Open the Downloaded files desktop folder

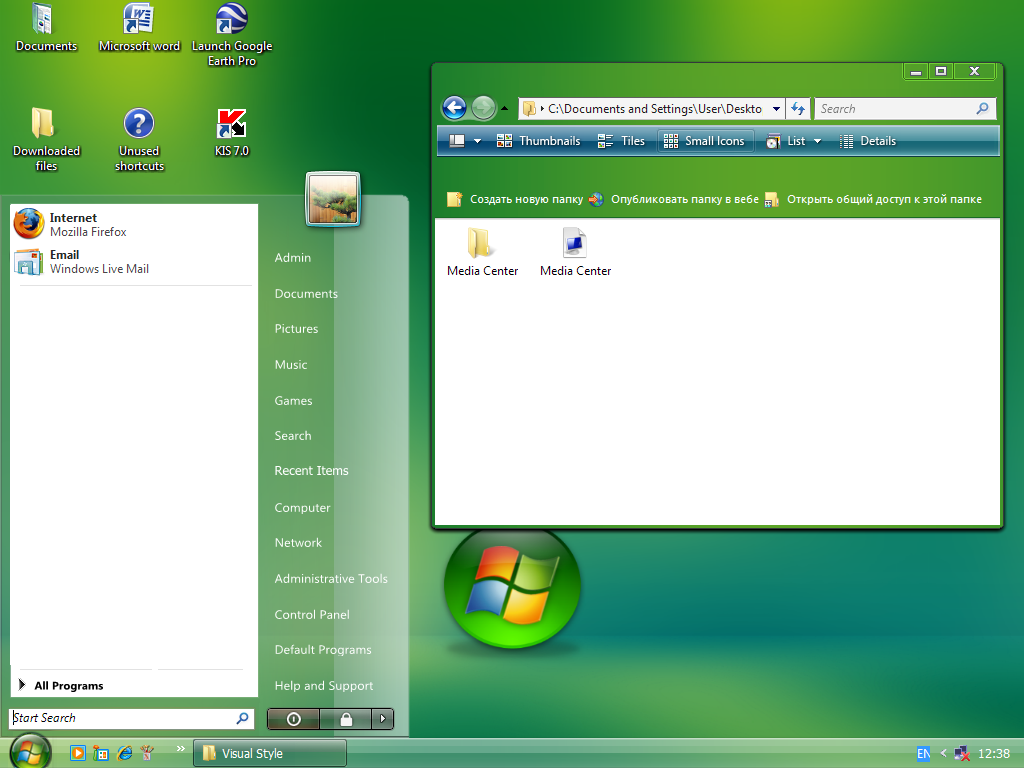46,140
